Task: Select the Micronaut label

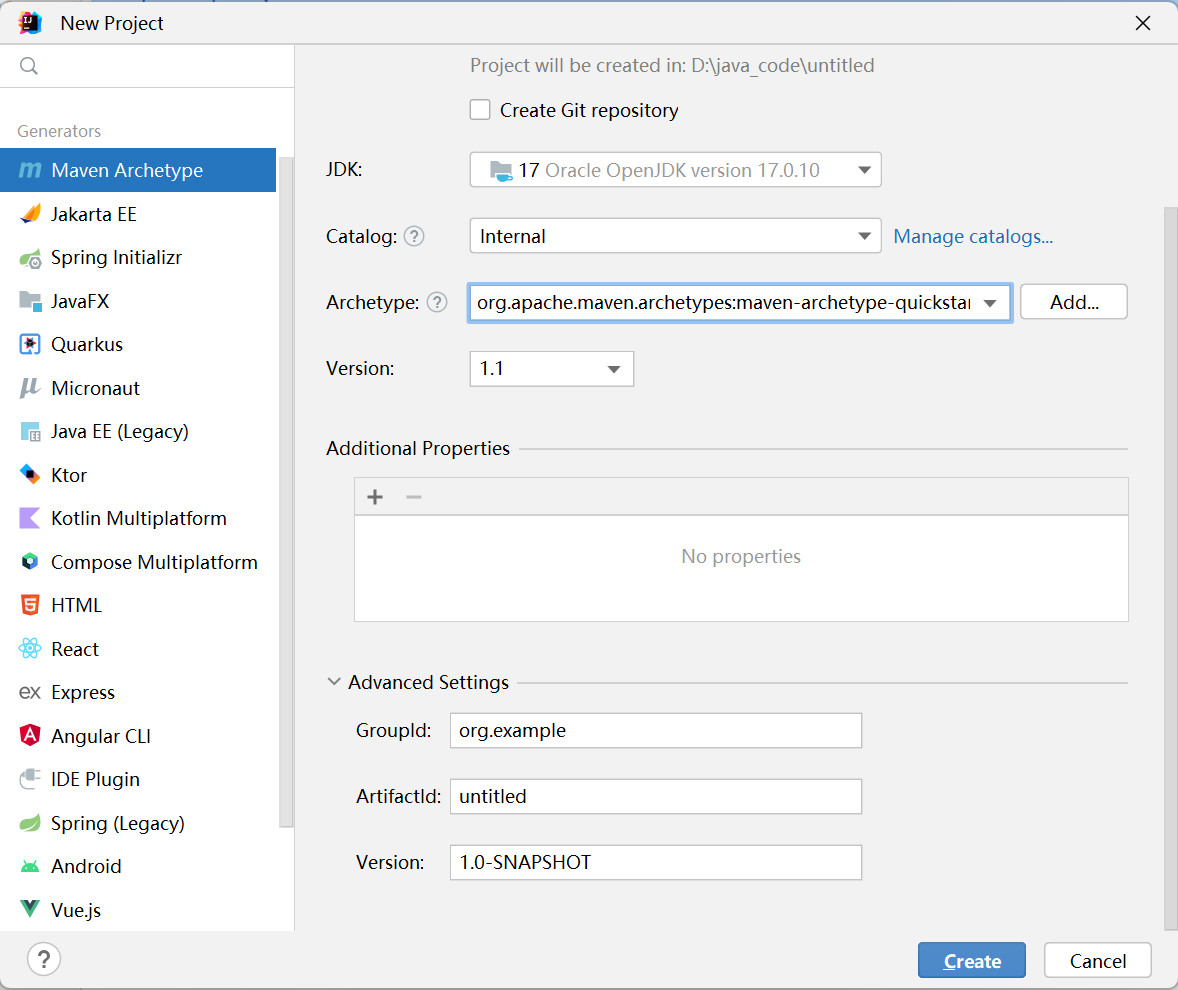Action: coord(95,388)
